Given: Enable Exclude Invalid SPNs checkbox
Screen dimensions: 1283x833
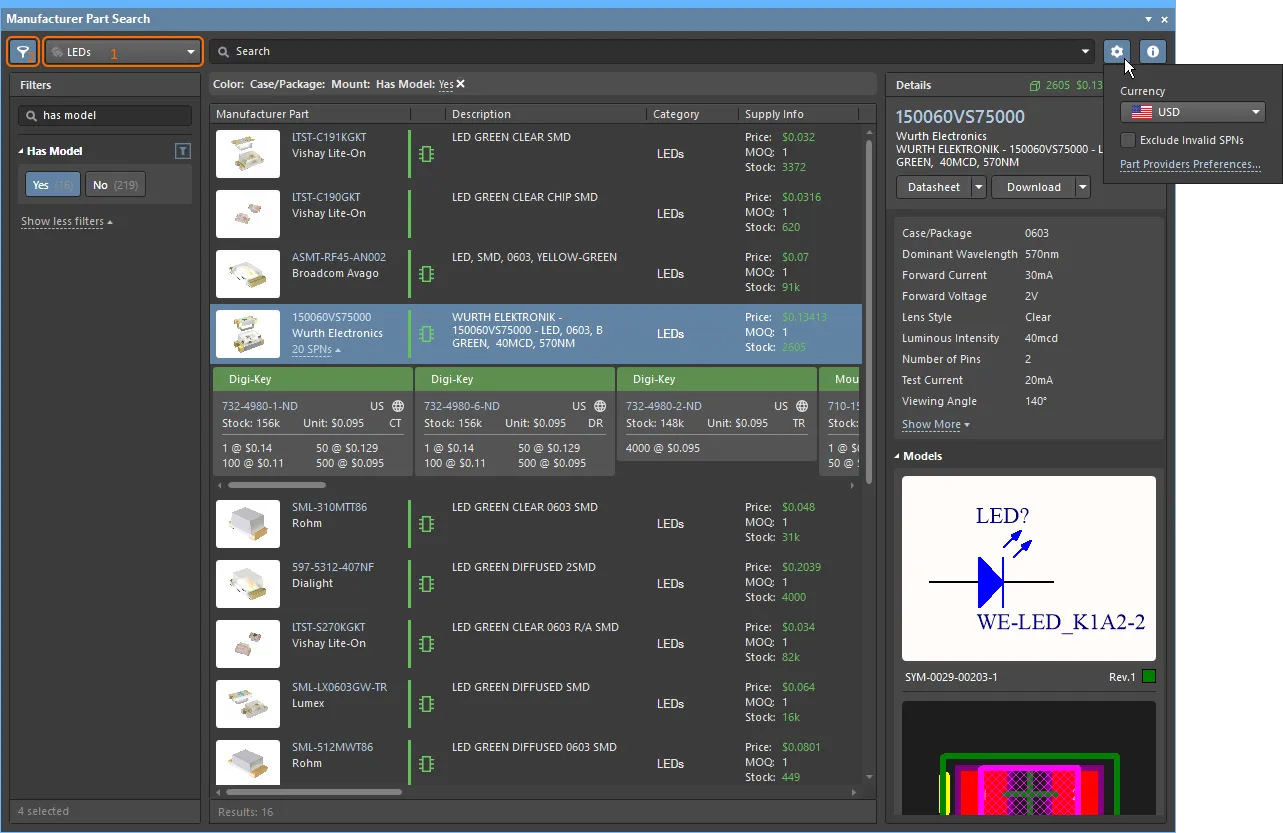Looking at the screenshot, I should click(x=1127, y=140).
